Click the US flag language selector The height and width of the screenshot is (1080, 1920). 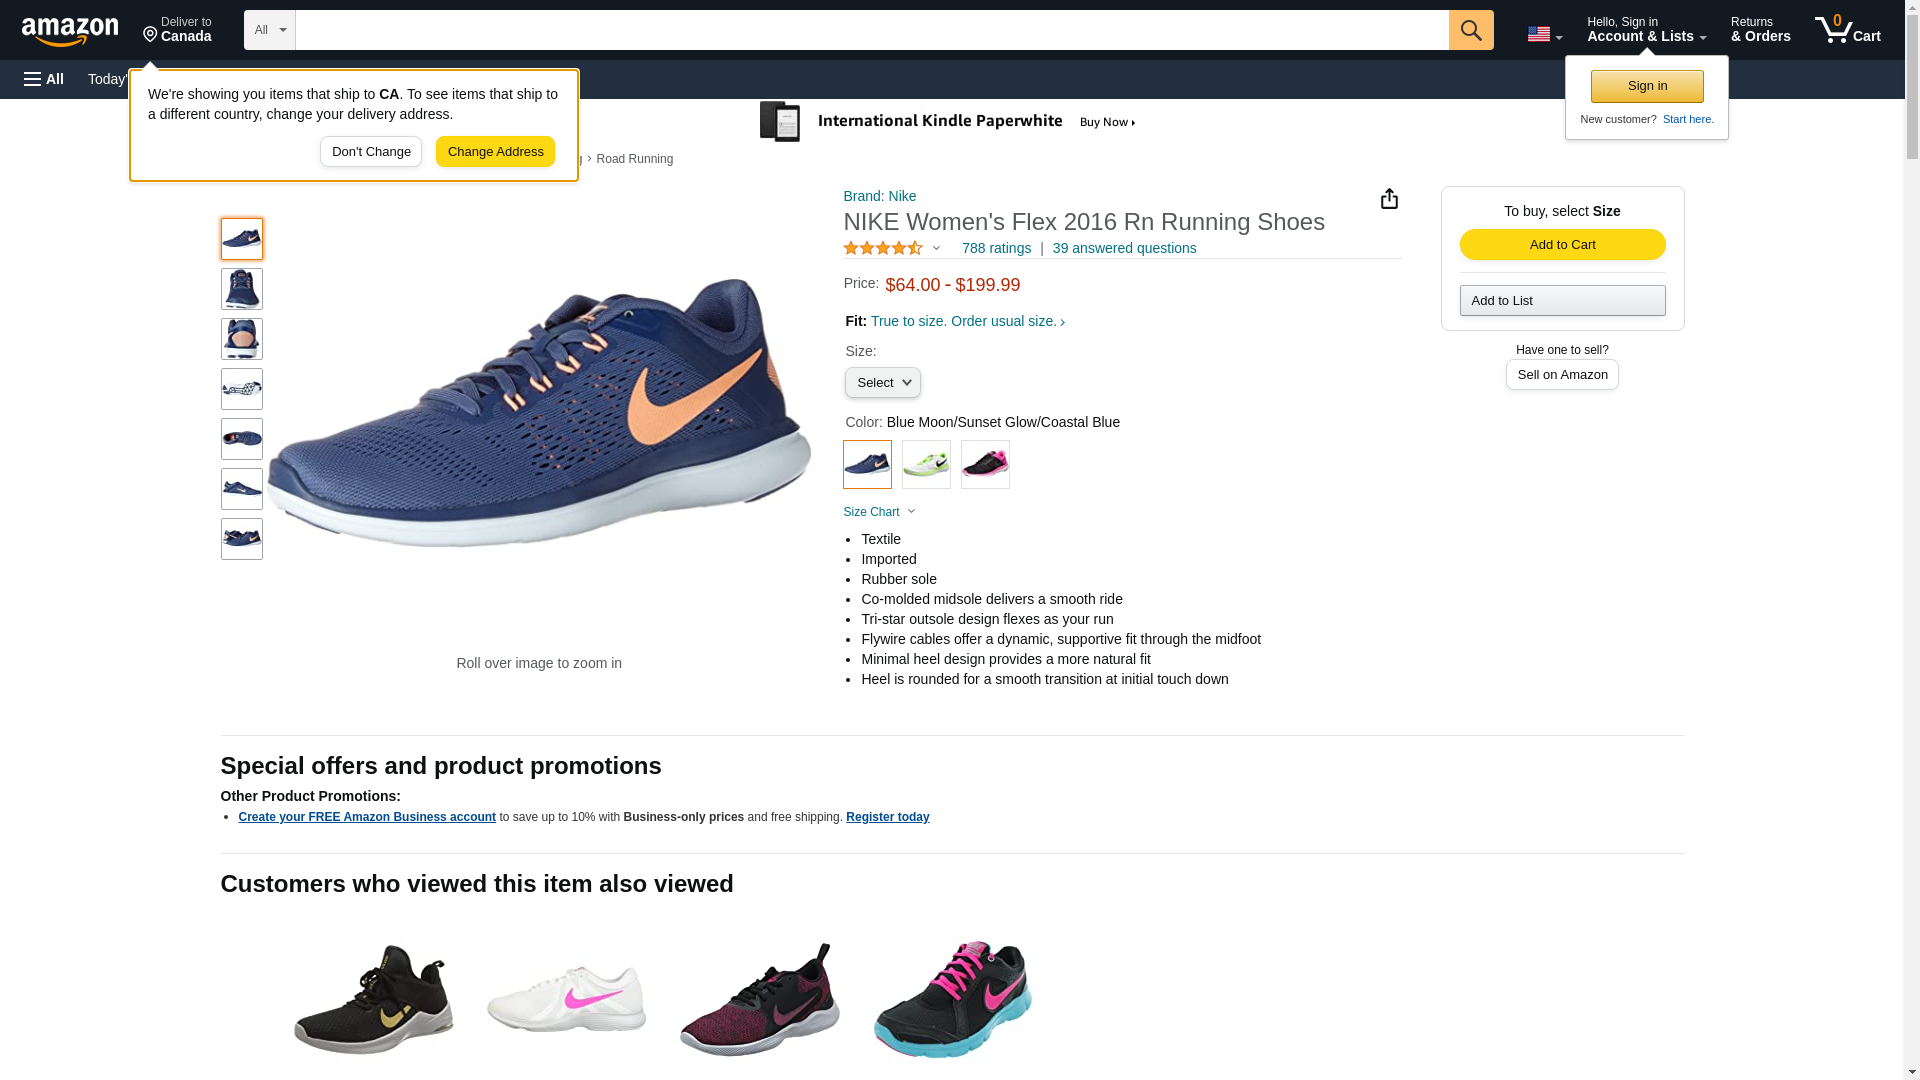point(1543,34)
